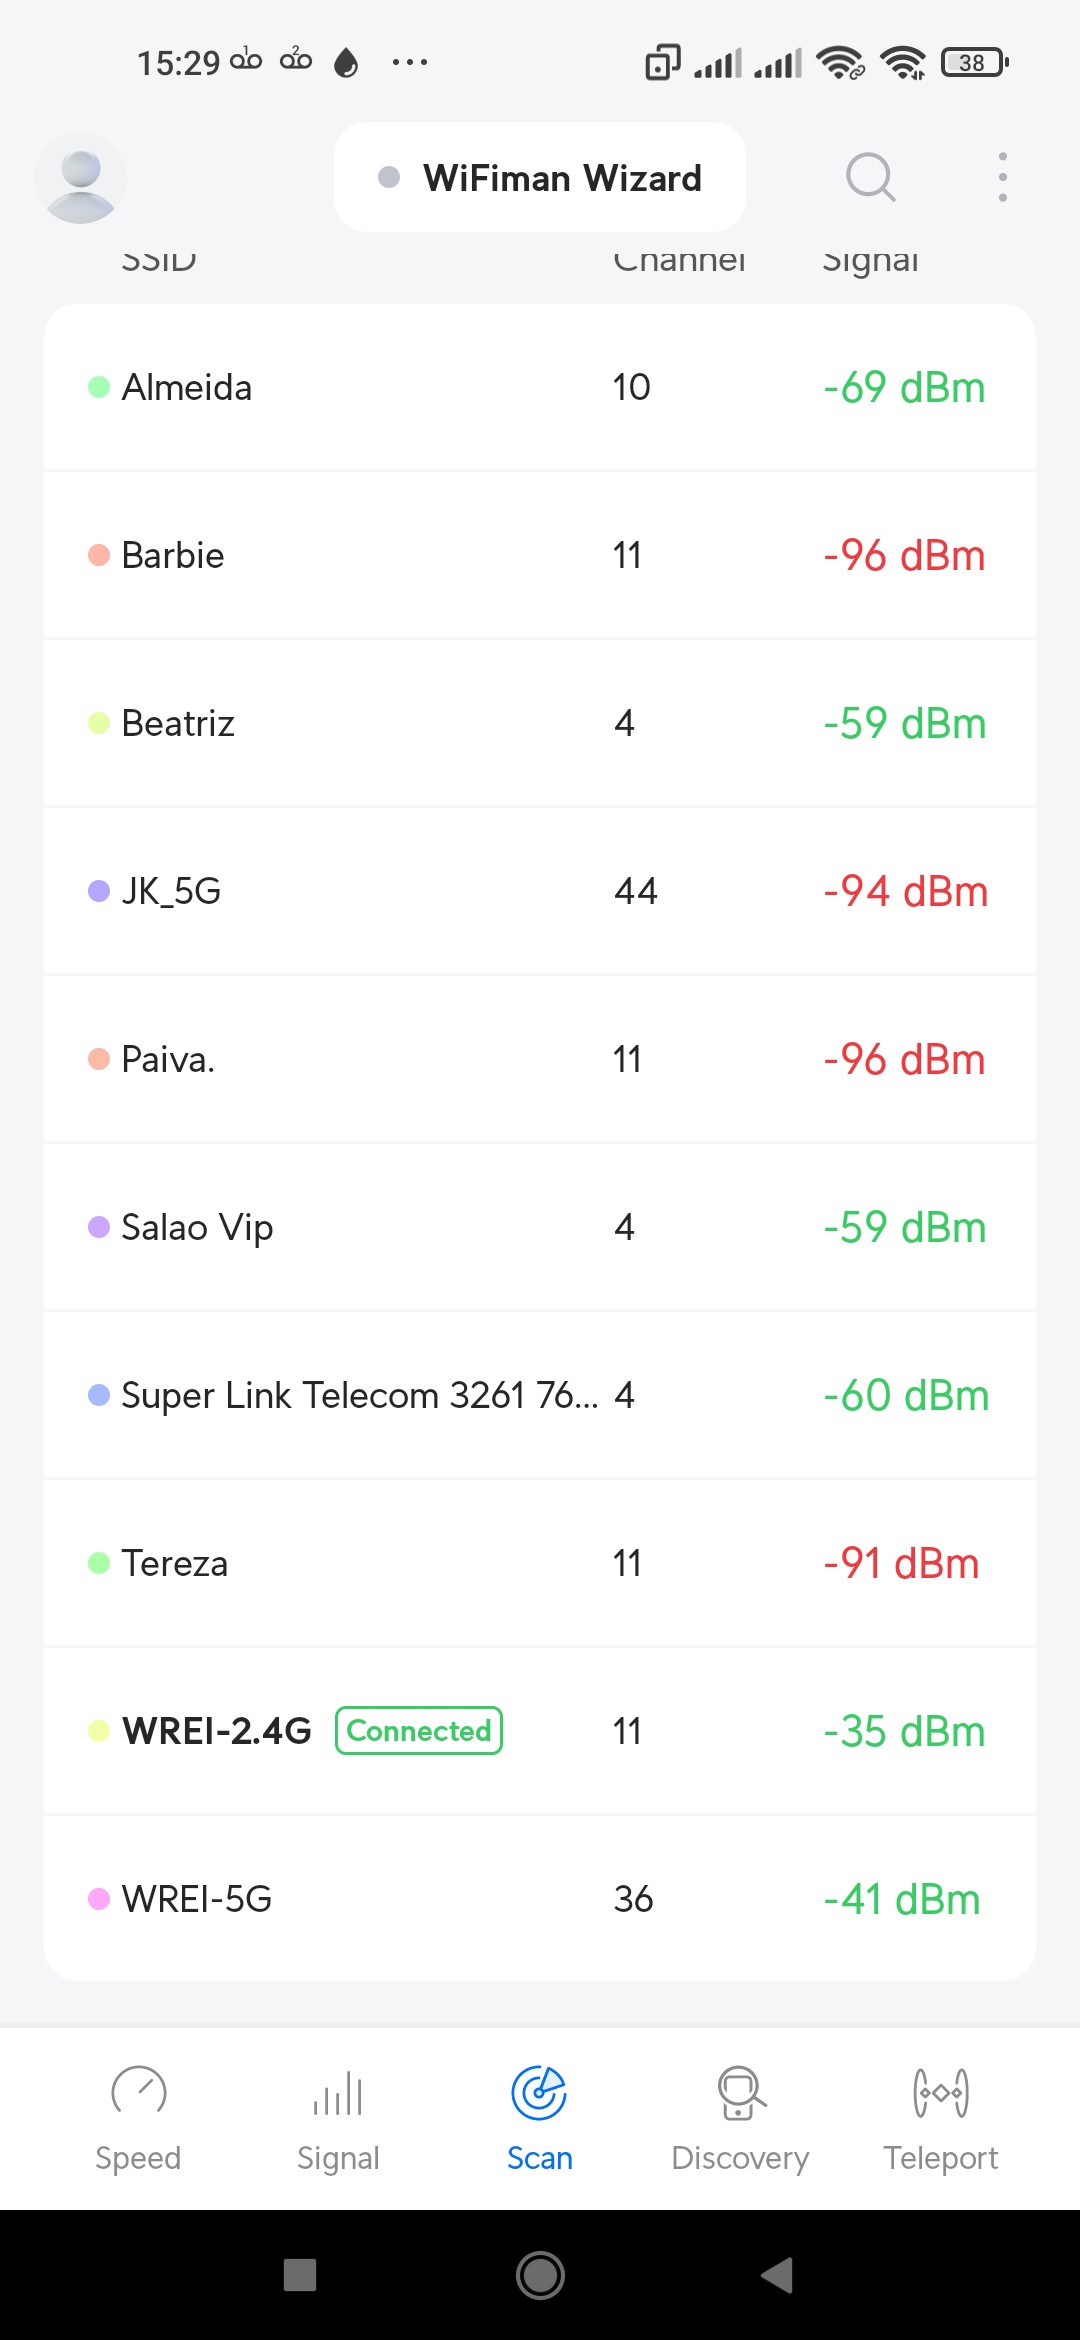The width and height of the screenshot is (1080, 2340).
Task: Tap the Speed gauge icon
Action: point(138,2092)
